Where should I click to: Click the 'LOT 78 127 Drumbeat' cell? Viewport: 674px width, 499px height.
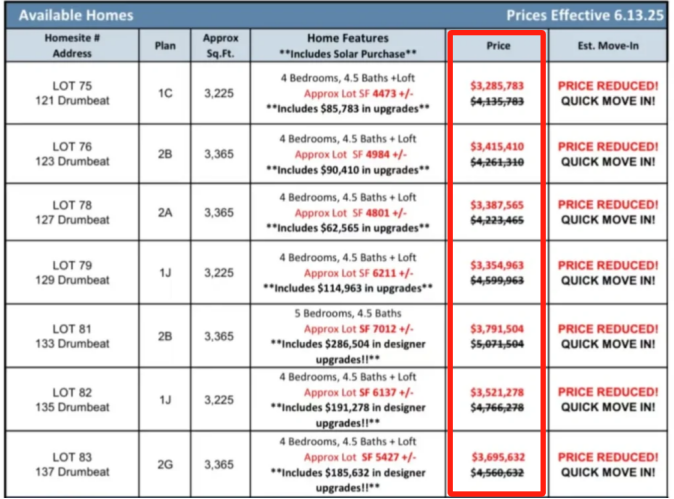(x=72, y=212)
